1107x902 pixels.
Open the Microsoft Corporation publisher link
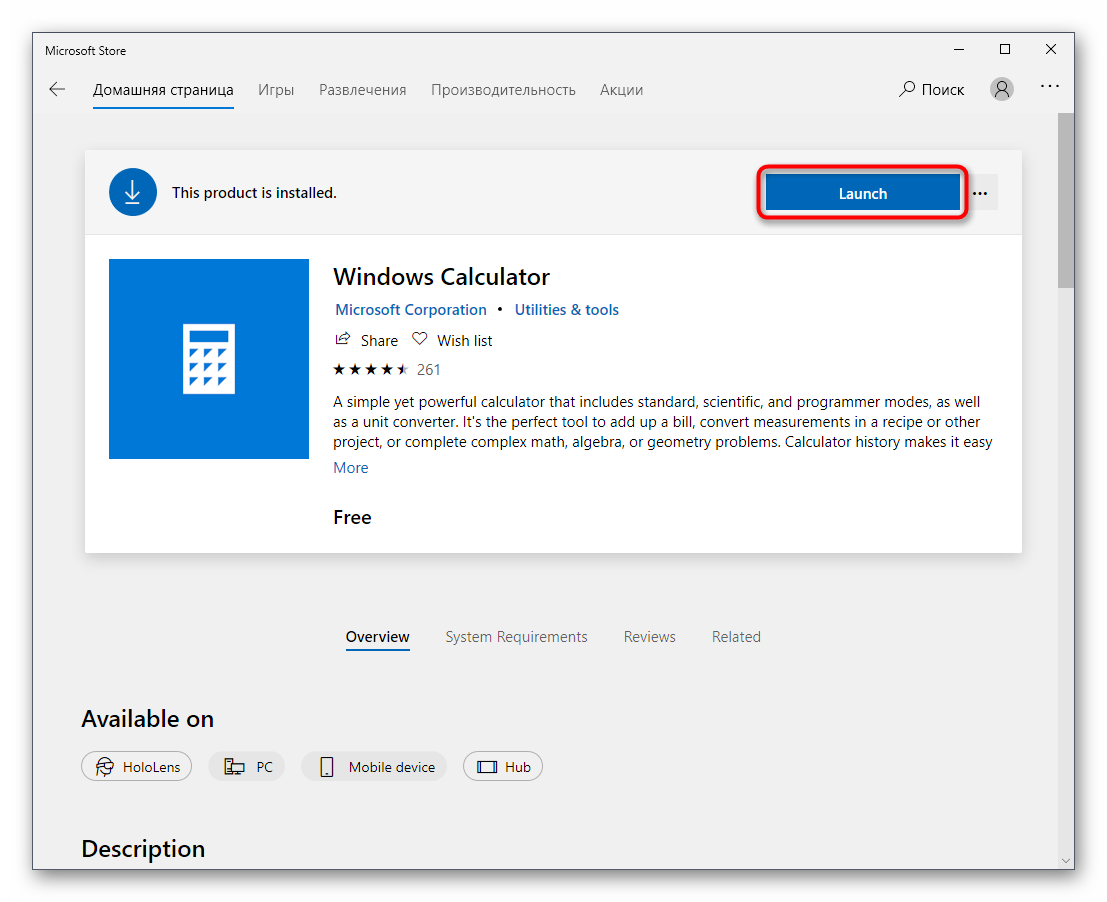pyautogui.click(x=411, y=310)
